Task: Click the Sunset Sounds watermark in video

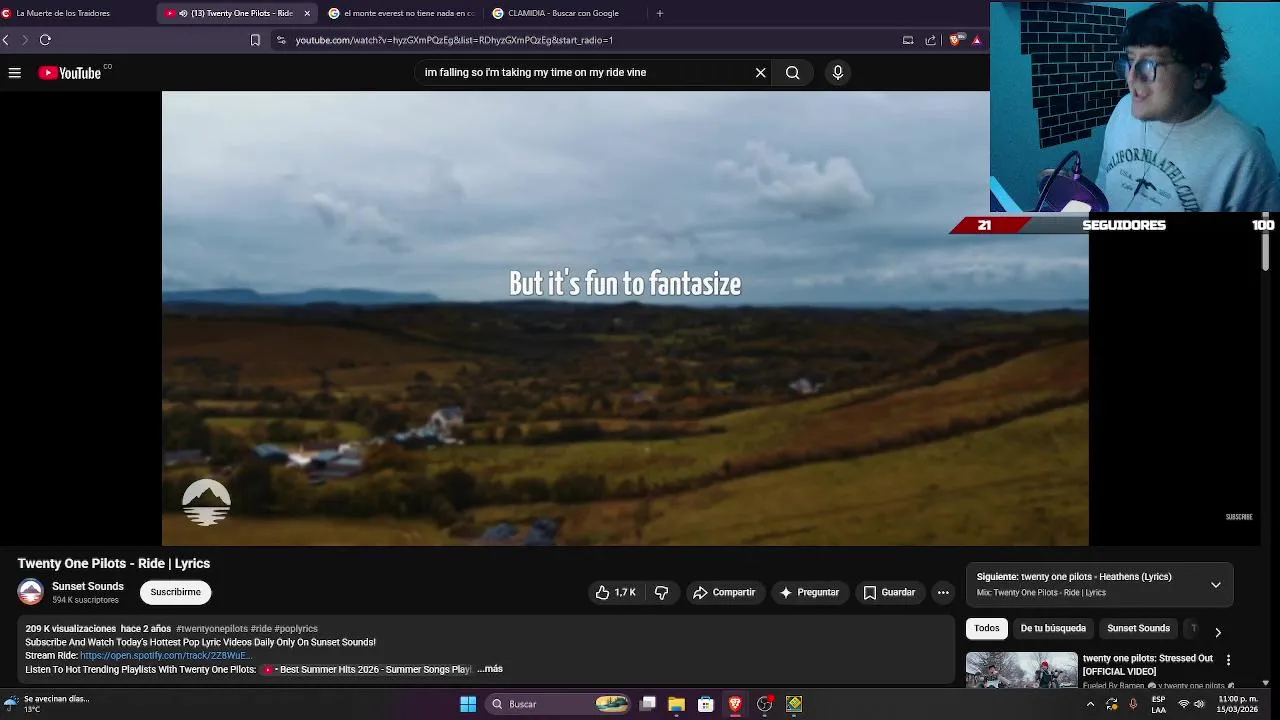Action: (206, 502)
